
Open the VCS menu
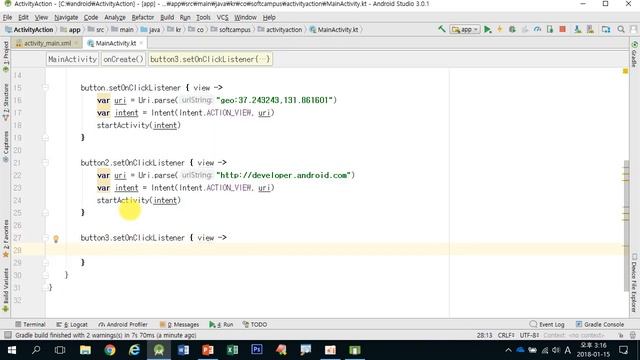222,17
